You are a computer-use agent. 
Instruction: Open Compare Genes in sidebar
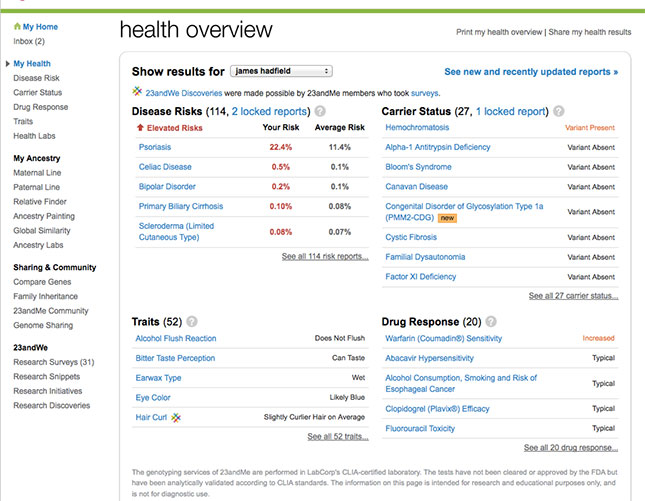42,282
